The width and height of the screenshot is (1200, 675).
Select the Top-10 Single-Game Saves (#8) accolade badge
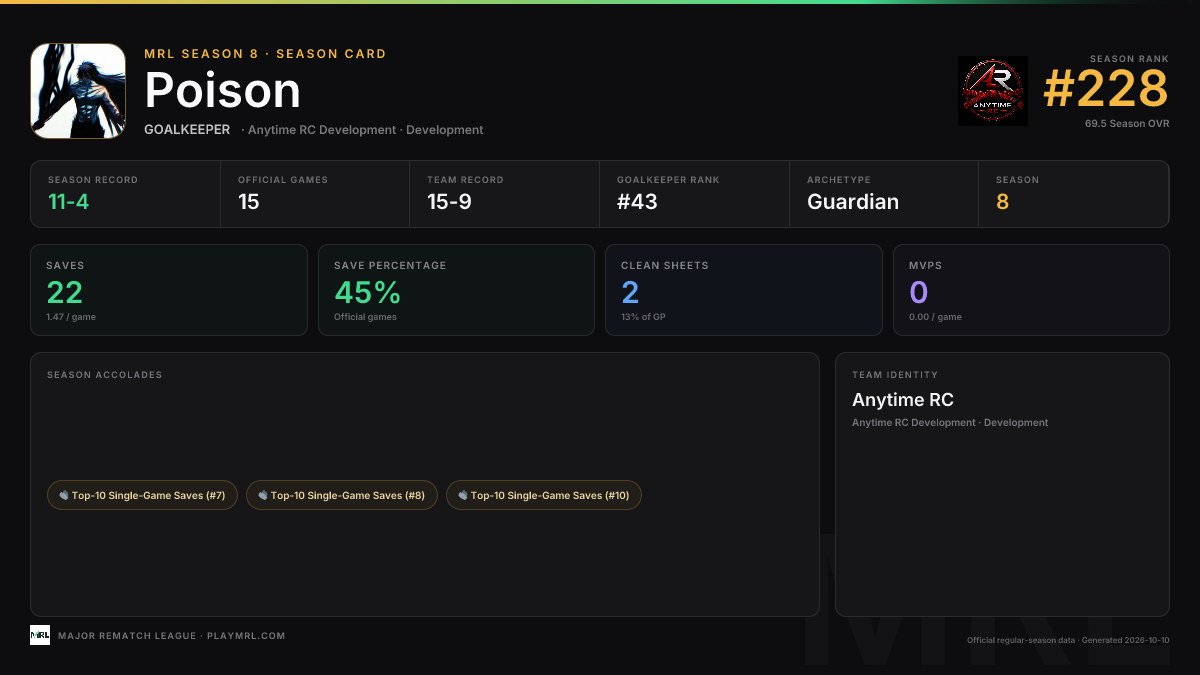[x=342, y=495]
